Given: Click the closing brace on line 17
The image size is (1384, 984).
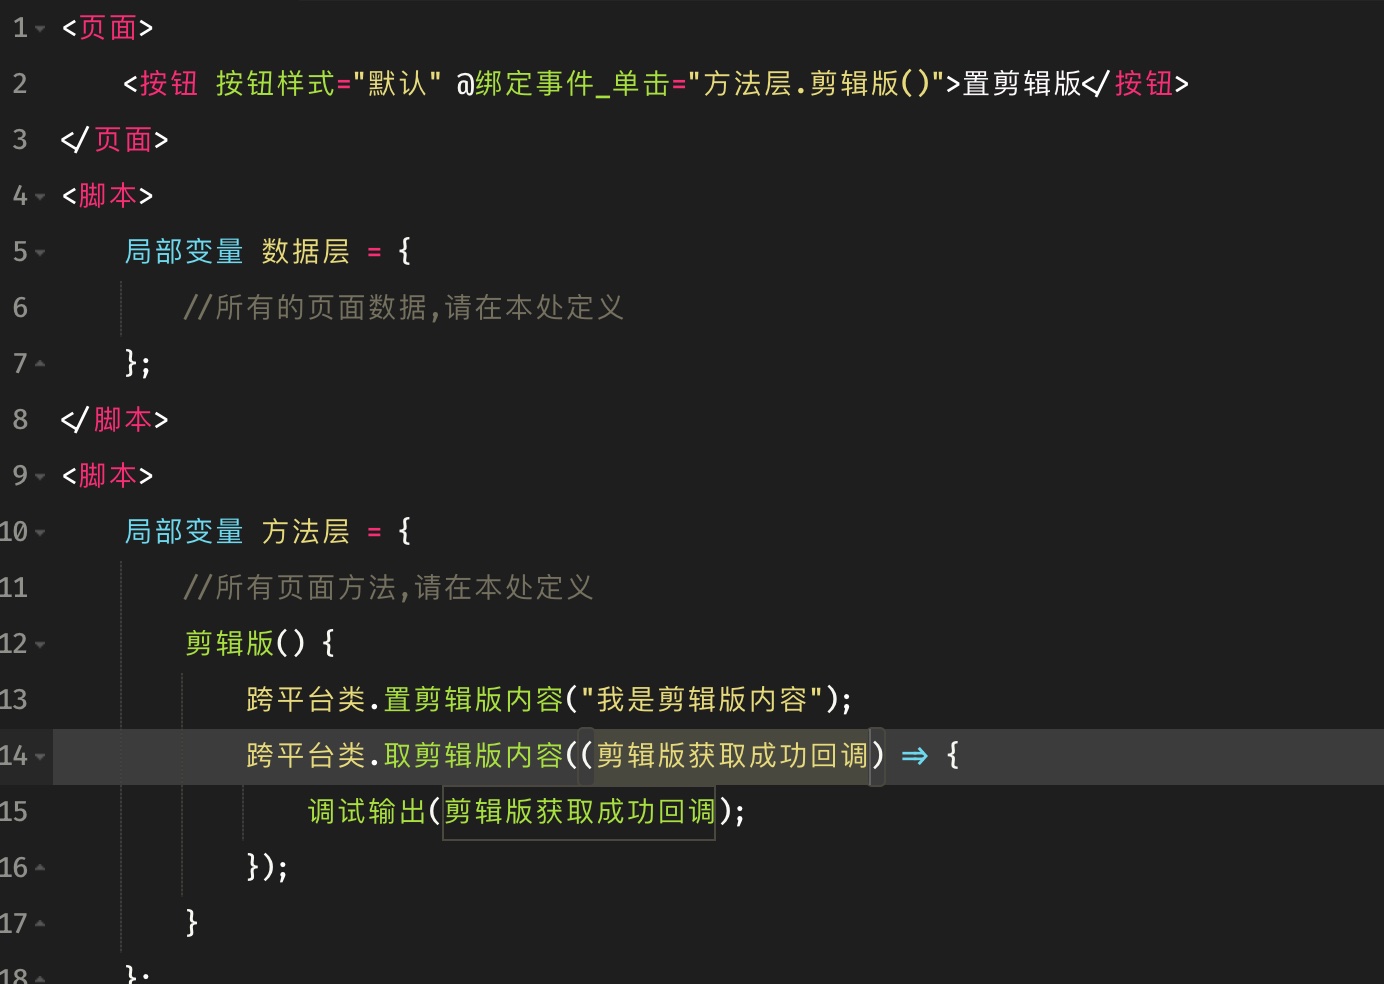Looking at the screenshot, I should 192,924.
